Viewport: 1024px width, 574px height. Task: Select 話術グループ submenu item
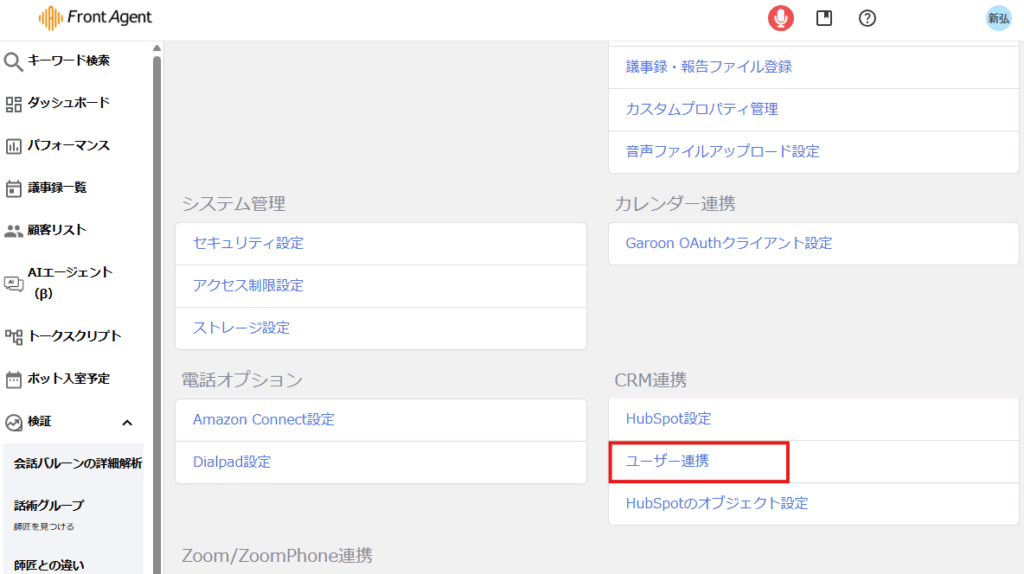(x=49, y=506)
